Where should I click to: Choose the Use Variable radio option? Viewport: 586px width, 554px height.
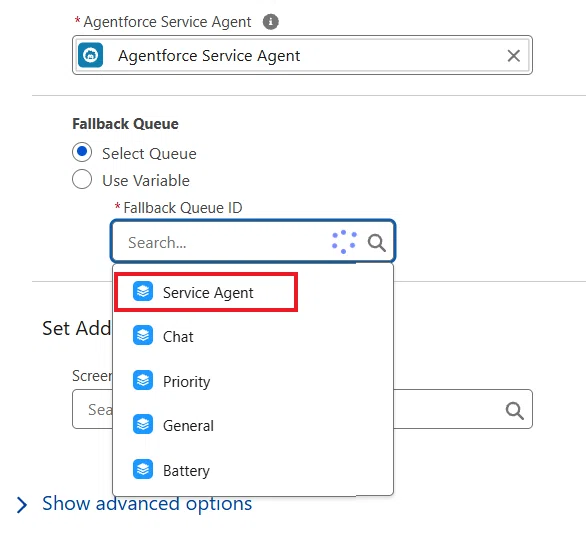point(82,179)
